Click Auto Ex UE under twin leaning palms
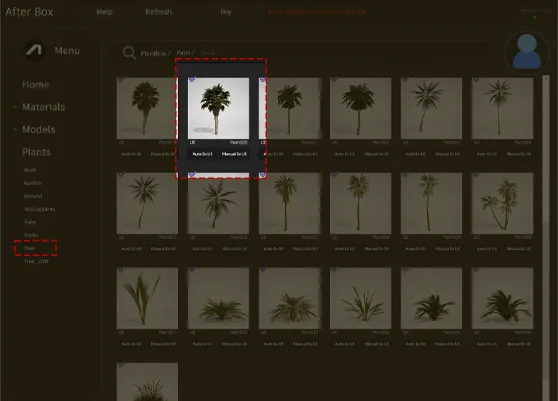Screen dimensions: 558x401 point(486,249)
